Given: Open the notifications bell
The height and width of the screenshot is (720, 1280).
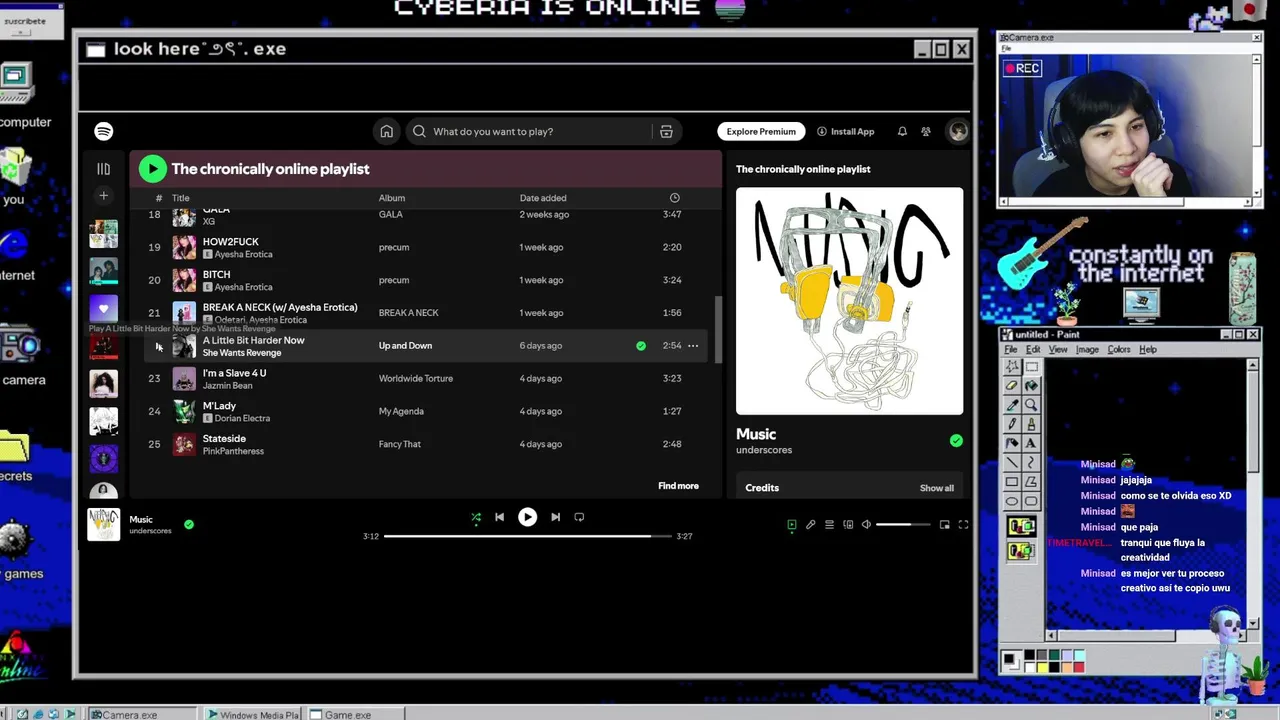Looking at the screenshot, I should coord(902,131).
